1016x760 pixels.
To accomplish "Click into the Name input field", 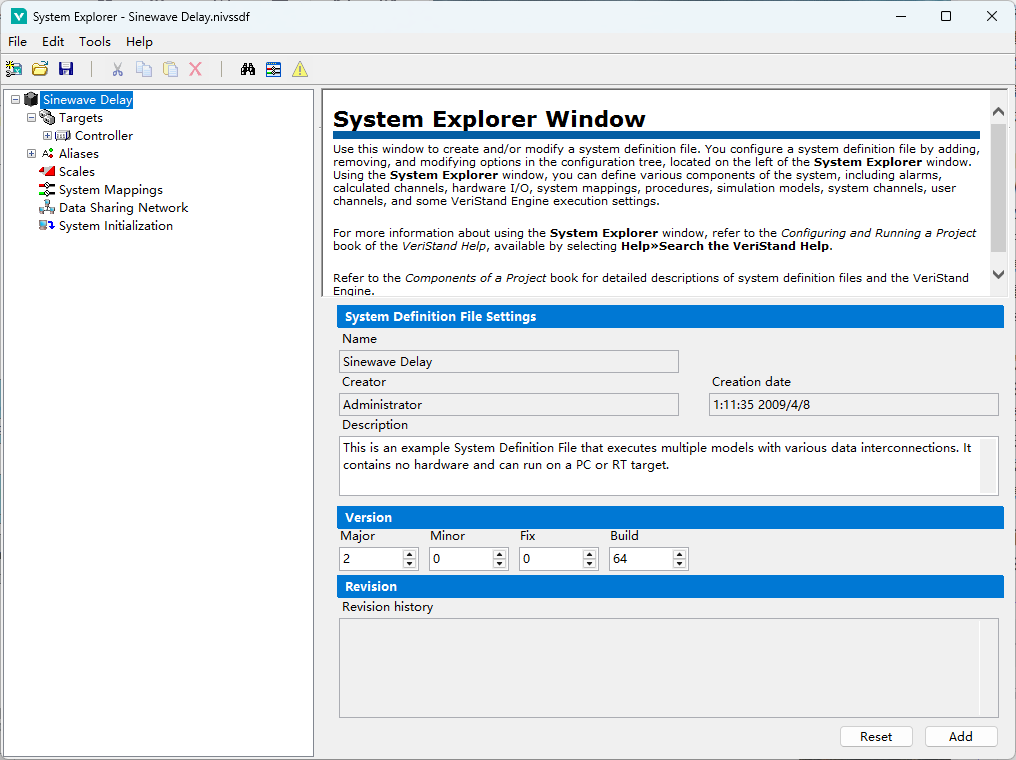I will tap(509, 362).
